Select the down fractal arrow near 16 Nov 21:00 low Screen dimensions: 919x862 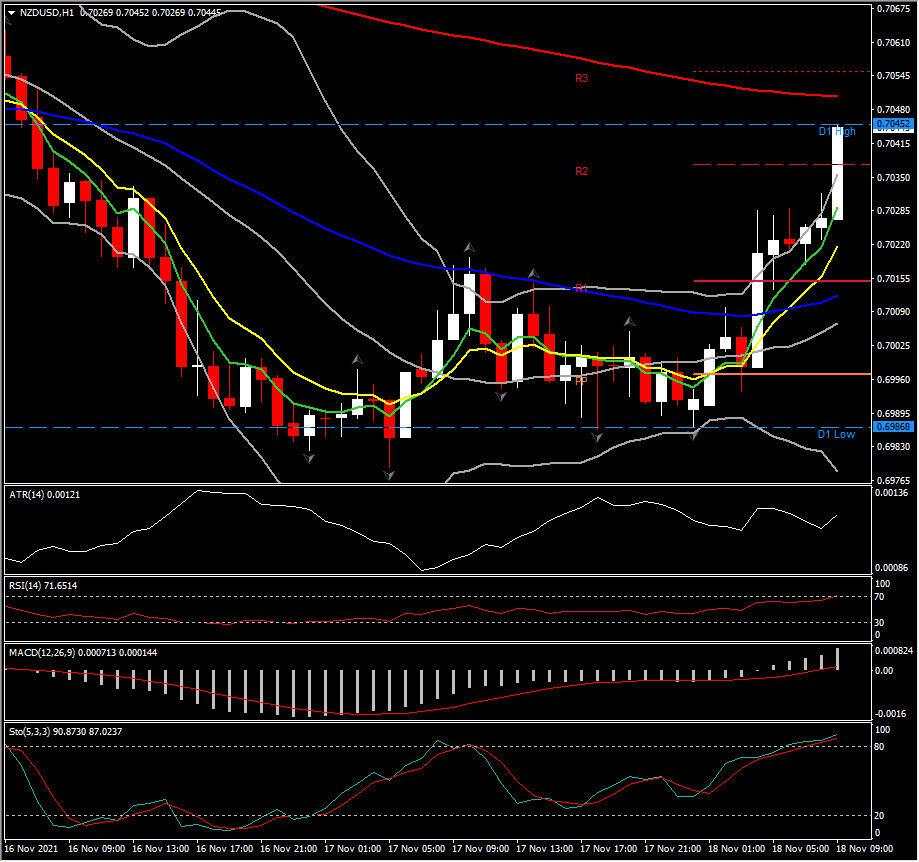[x=309, y=458]
